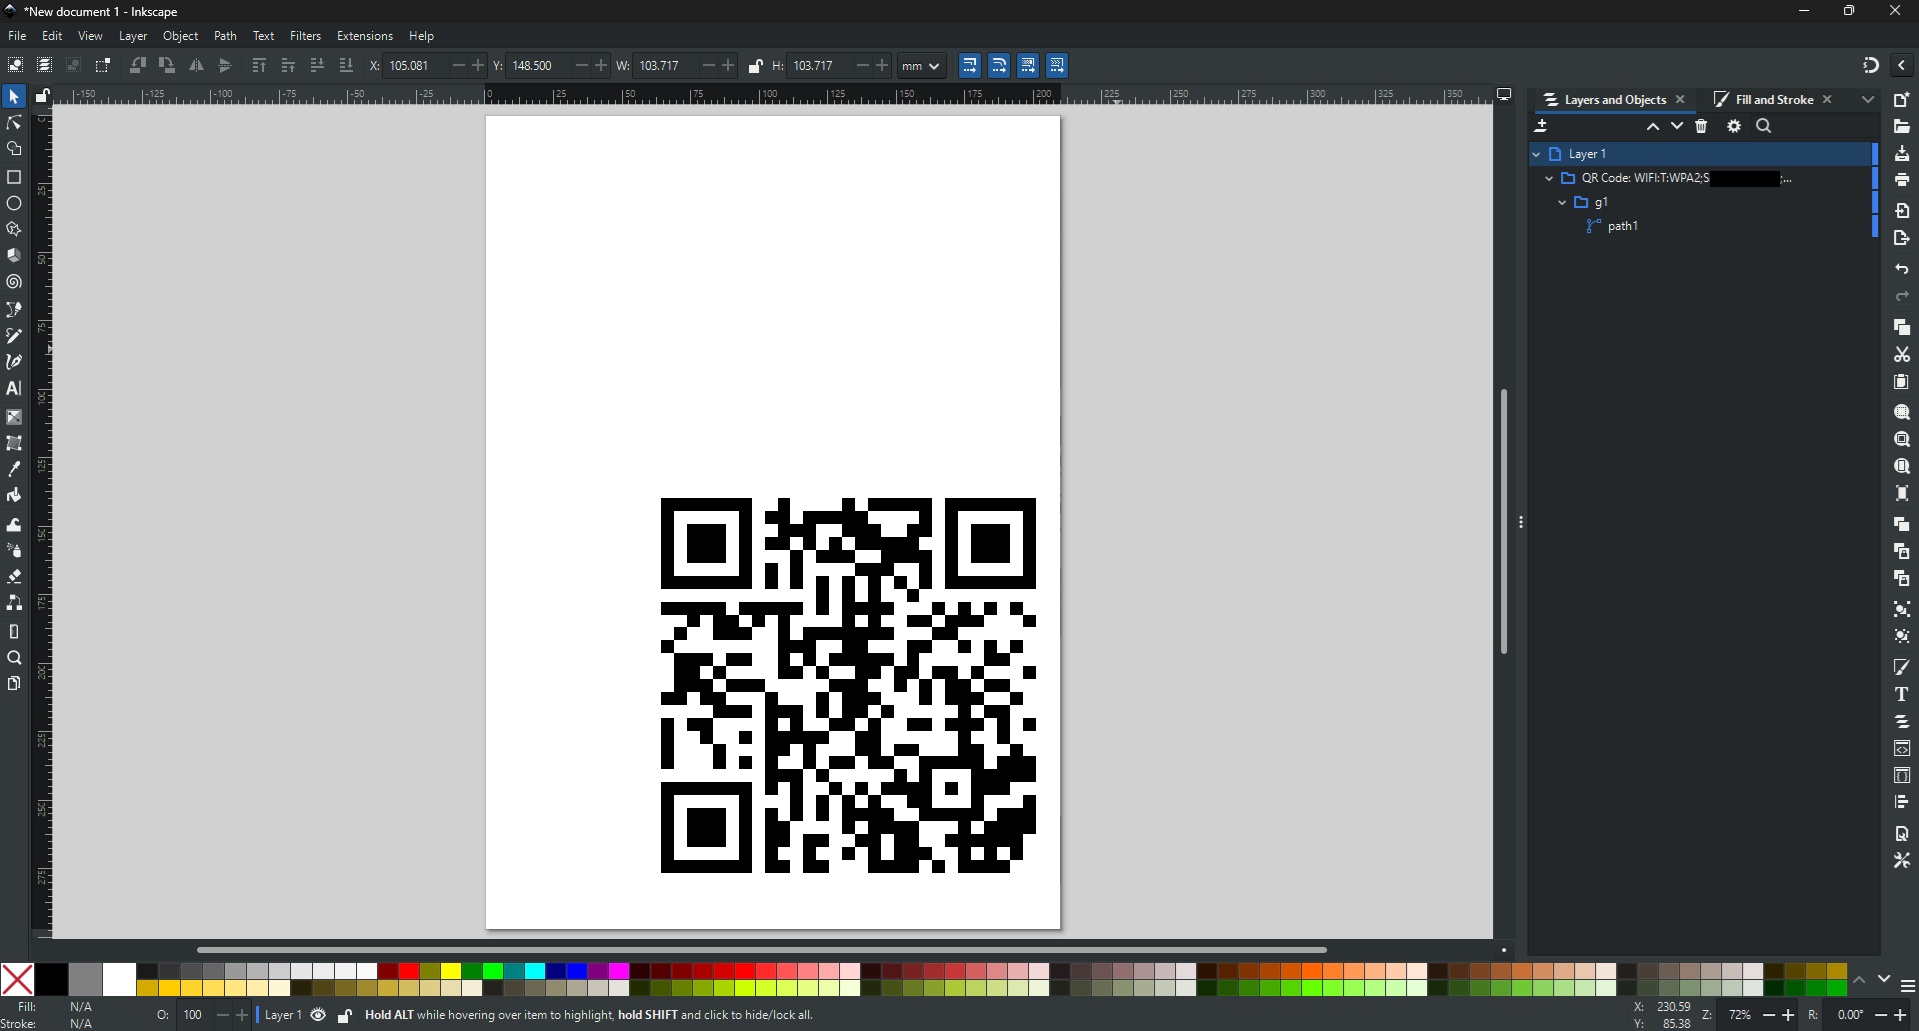Raise selection to top
This screenshot has height=1031, width=1919.
pyautogui.click(x=259, y=66)
